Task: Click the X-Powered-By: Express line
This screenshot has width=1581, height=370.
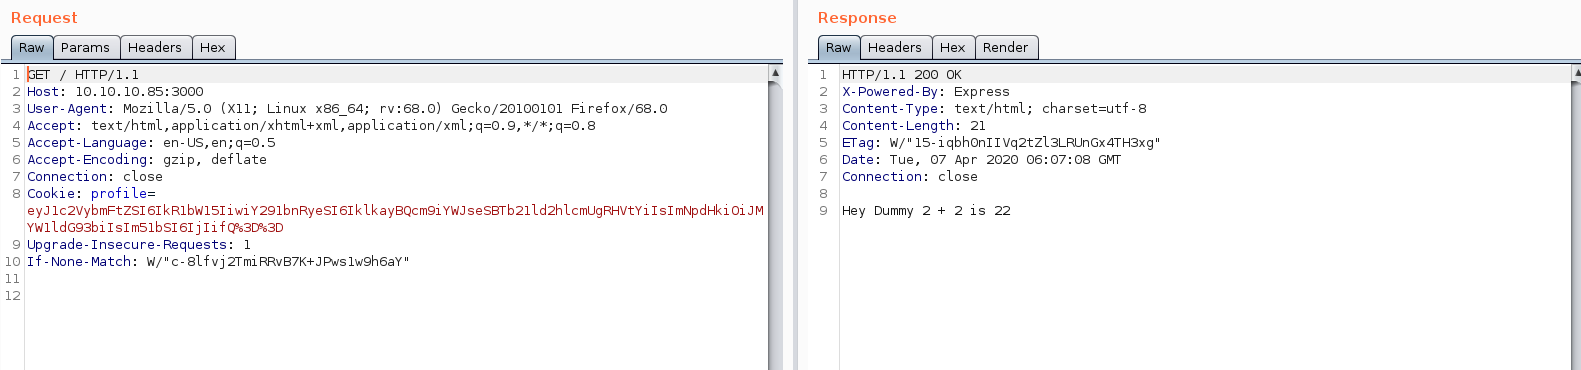Action: [926, 92]
